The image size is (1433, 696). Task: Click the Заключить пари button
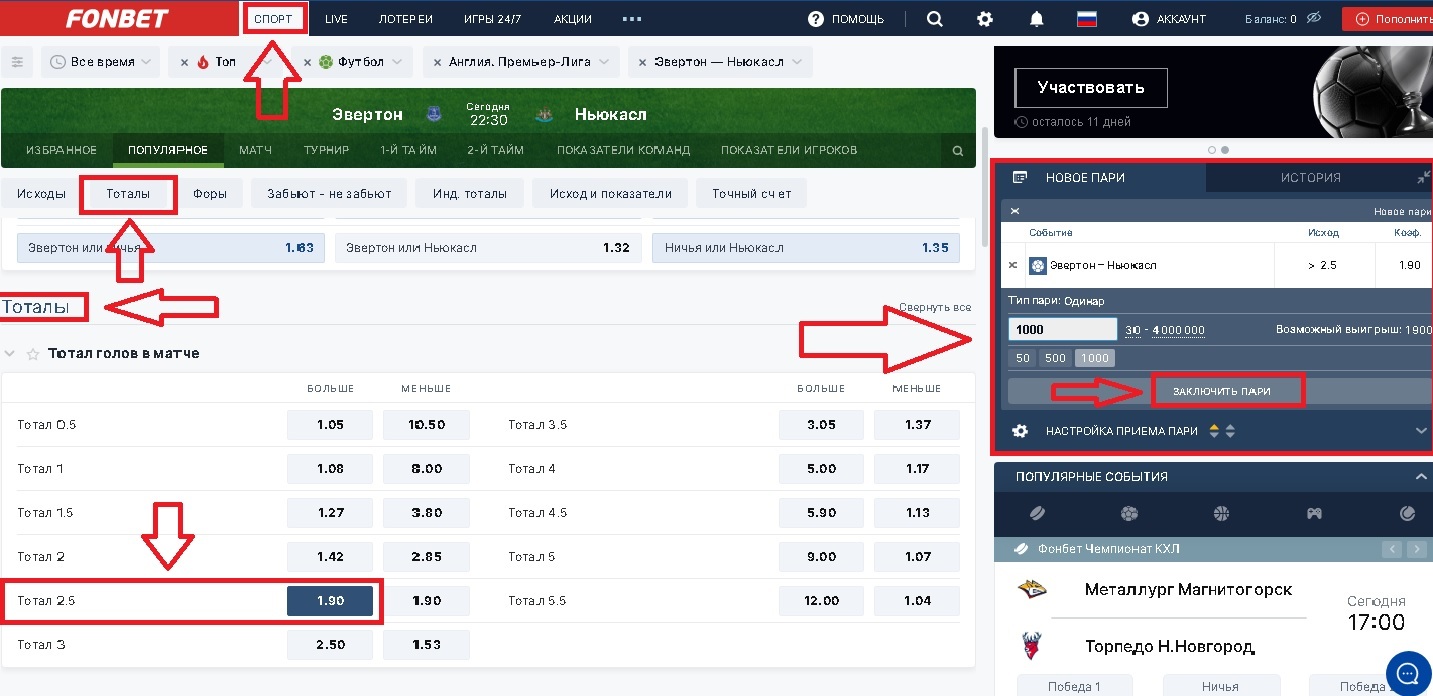[x=1220, y=391]
